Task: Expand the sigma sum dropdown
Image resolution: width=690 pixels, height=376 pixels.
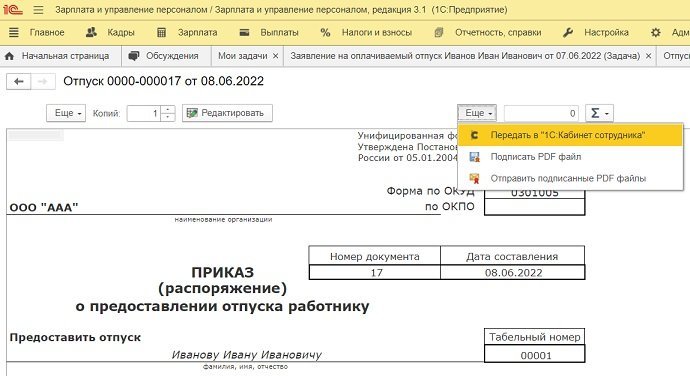Action: pyautogui.click(x=599, y=113)
